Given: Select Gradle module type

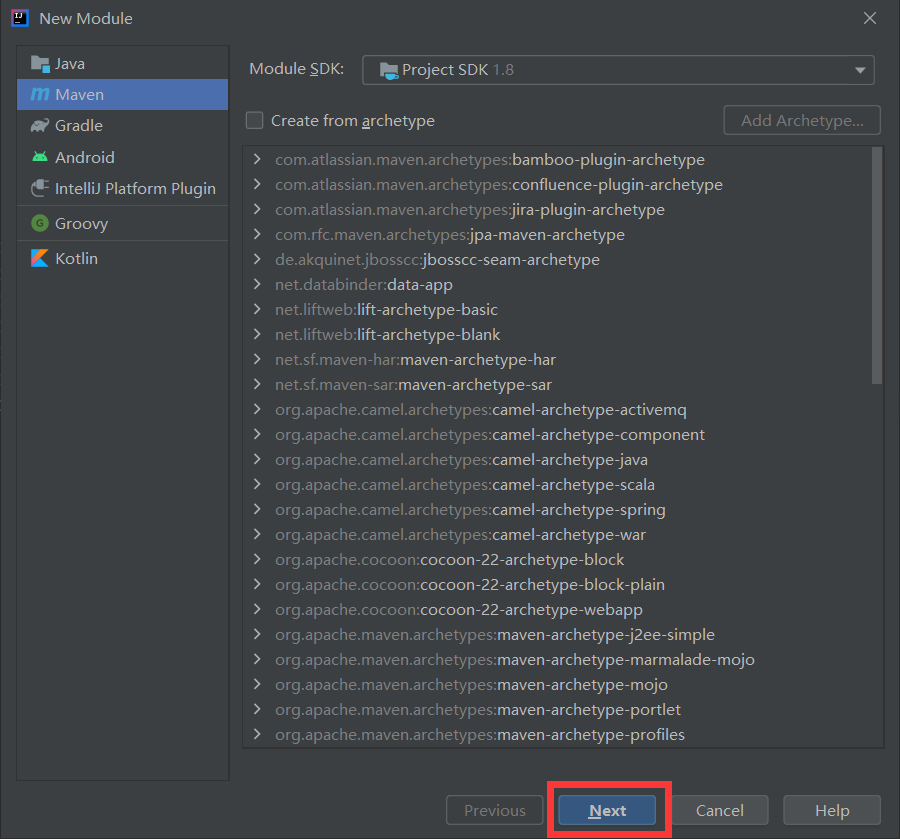Looking at the screenshot, I should point(122,126).
